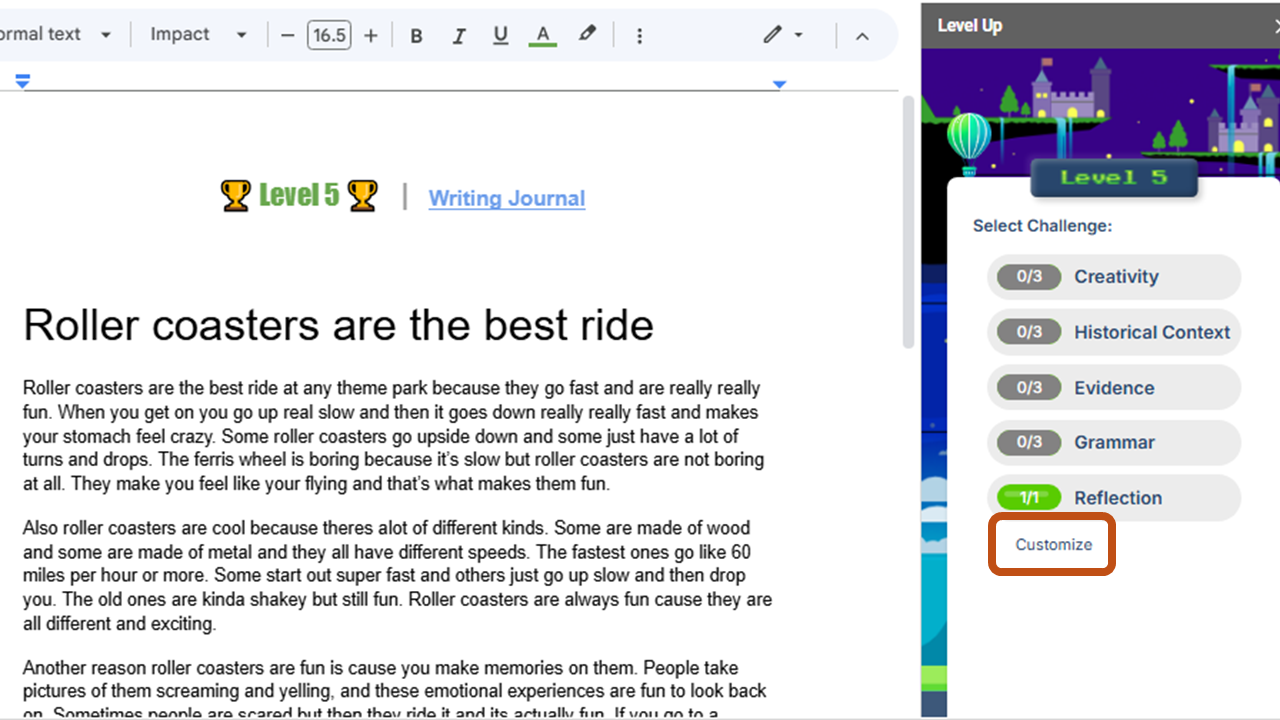This screenshot has height=720, width=1280.
Task: Click the 0/3 badge next to Creativity
Action: click(x=1029, y=277)
